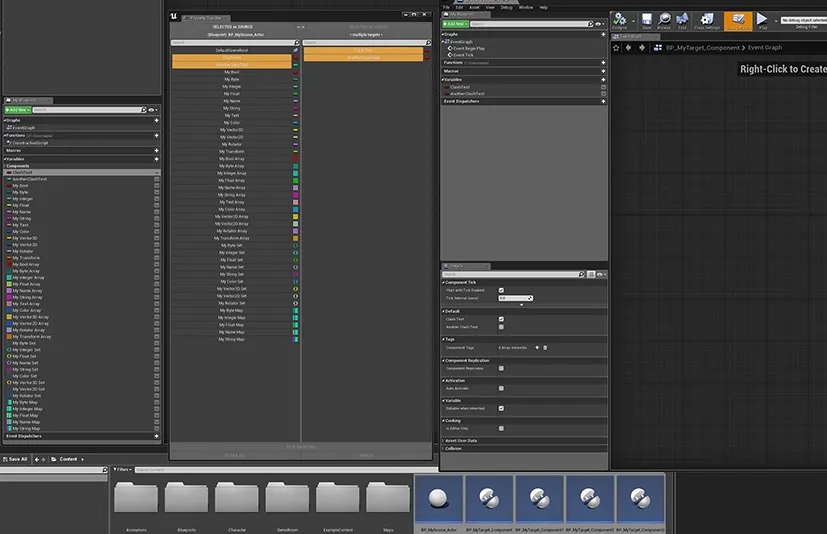Click the Compile toolbar icon

621,21
